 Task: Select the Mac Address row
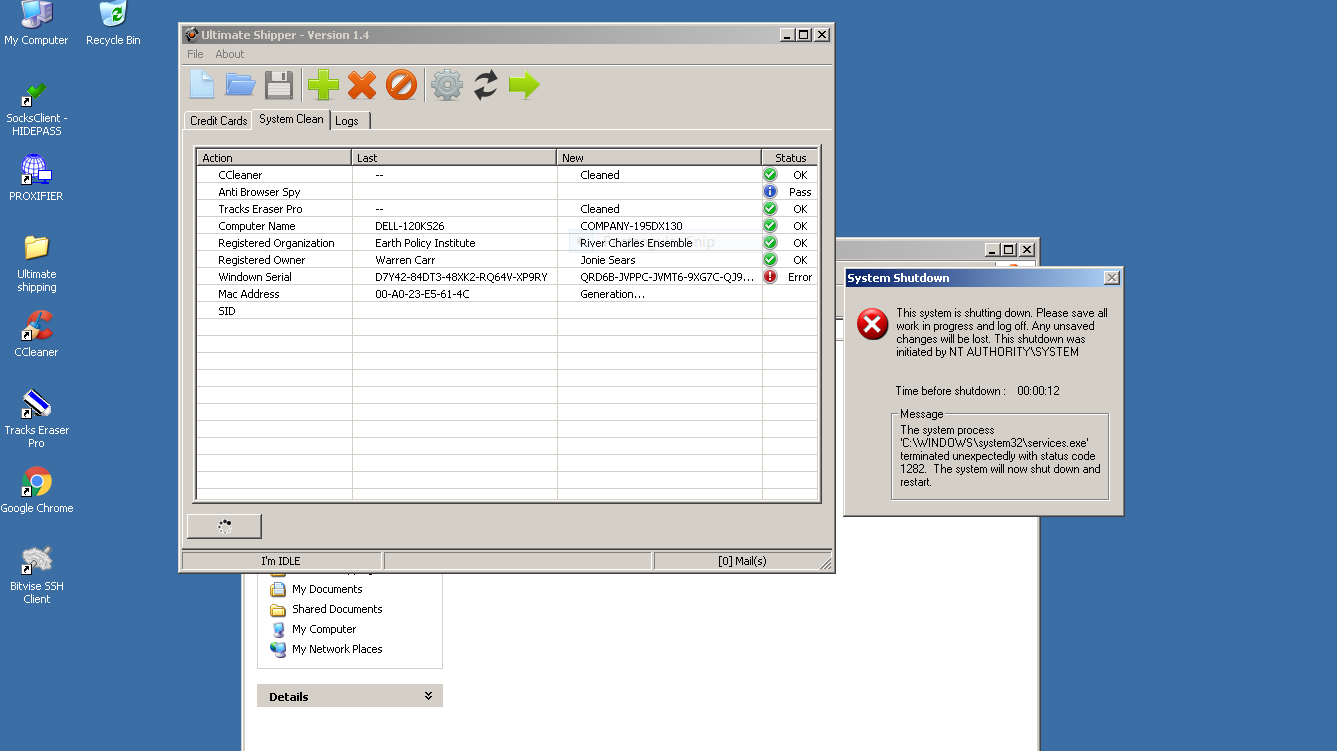pyautogui.click(x=249, y=294)
